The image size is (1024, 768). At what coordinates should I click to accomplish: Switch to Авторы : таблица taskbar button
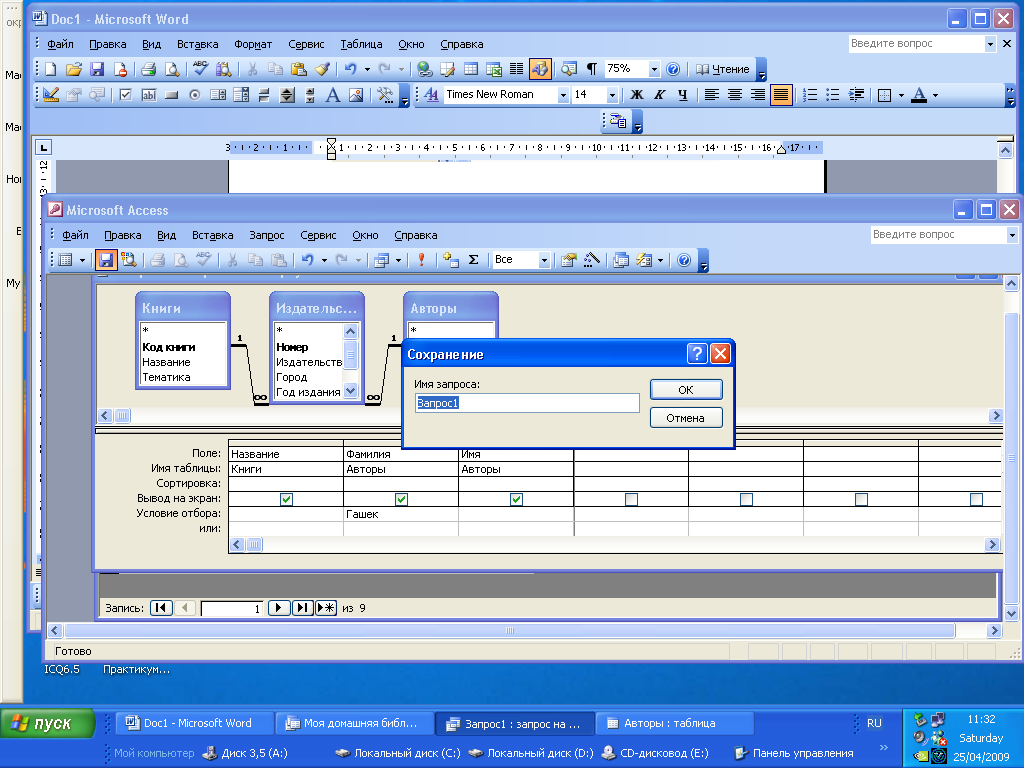click(x=675, y=724)
